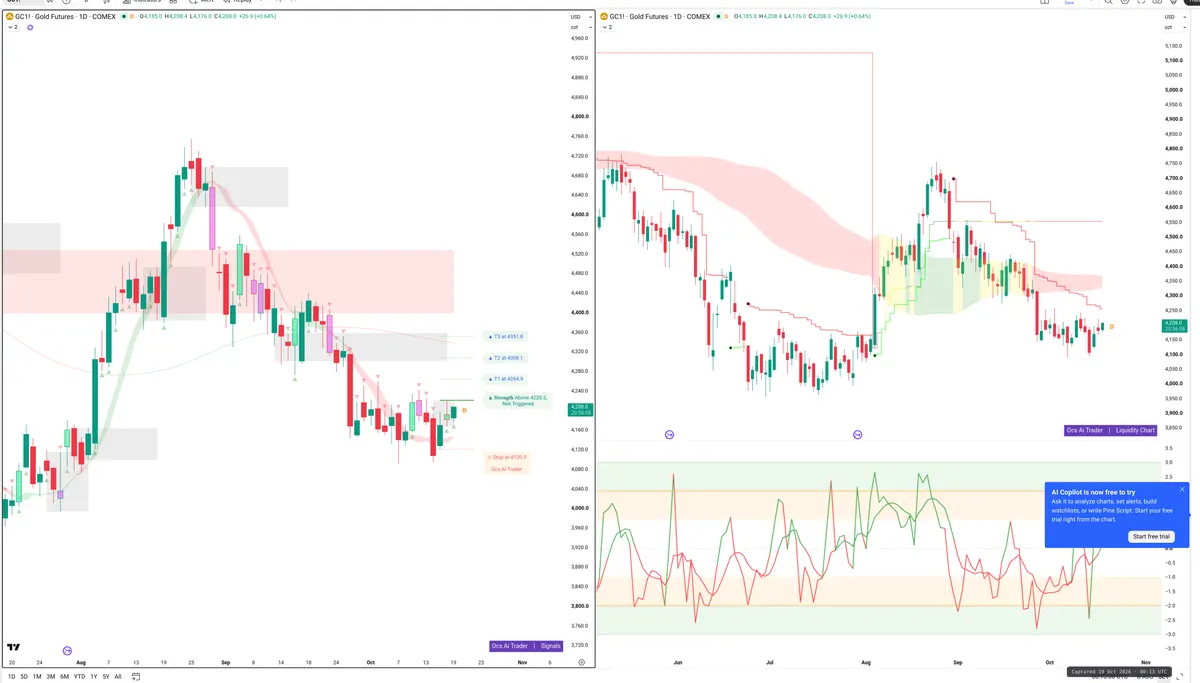Click the orange D marker beside the left chart's last candle

(464, 410)
